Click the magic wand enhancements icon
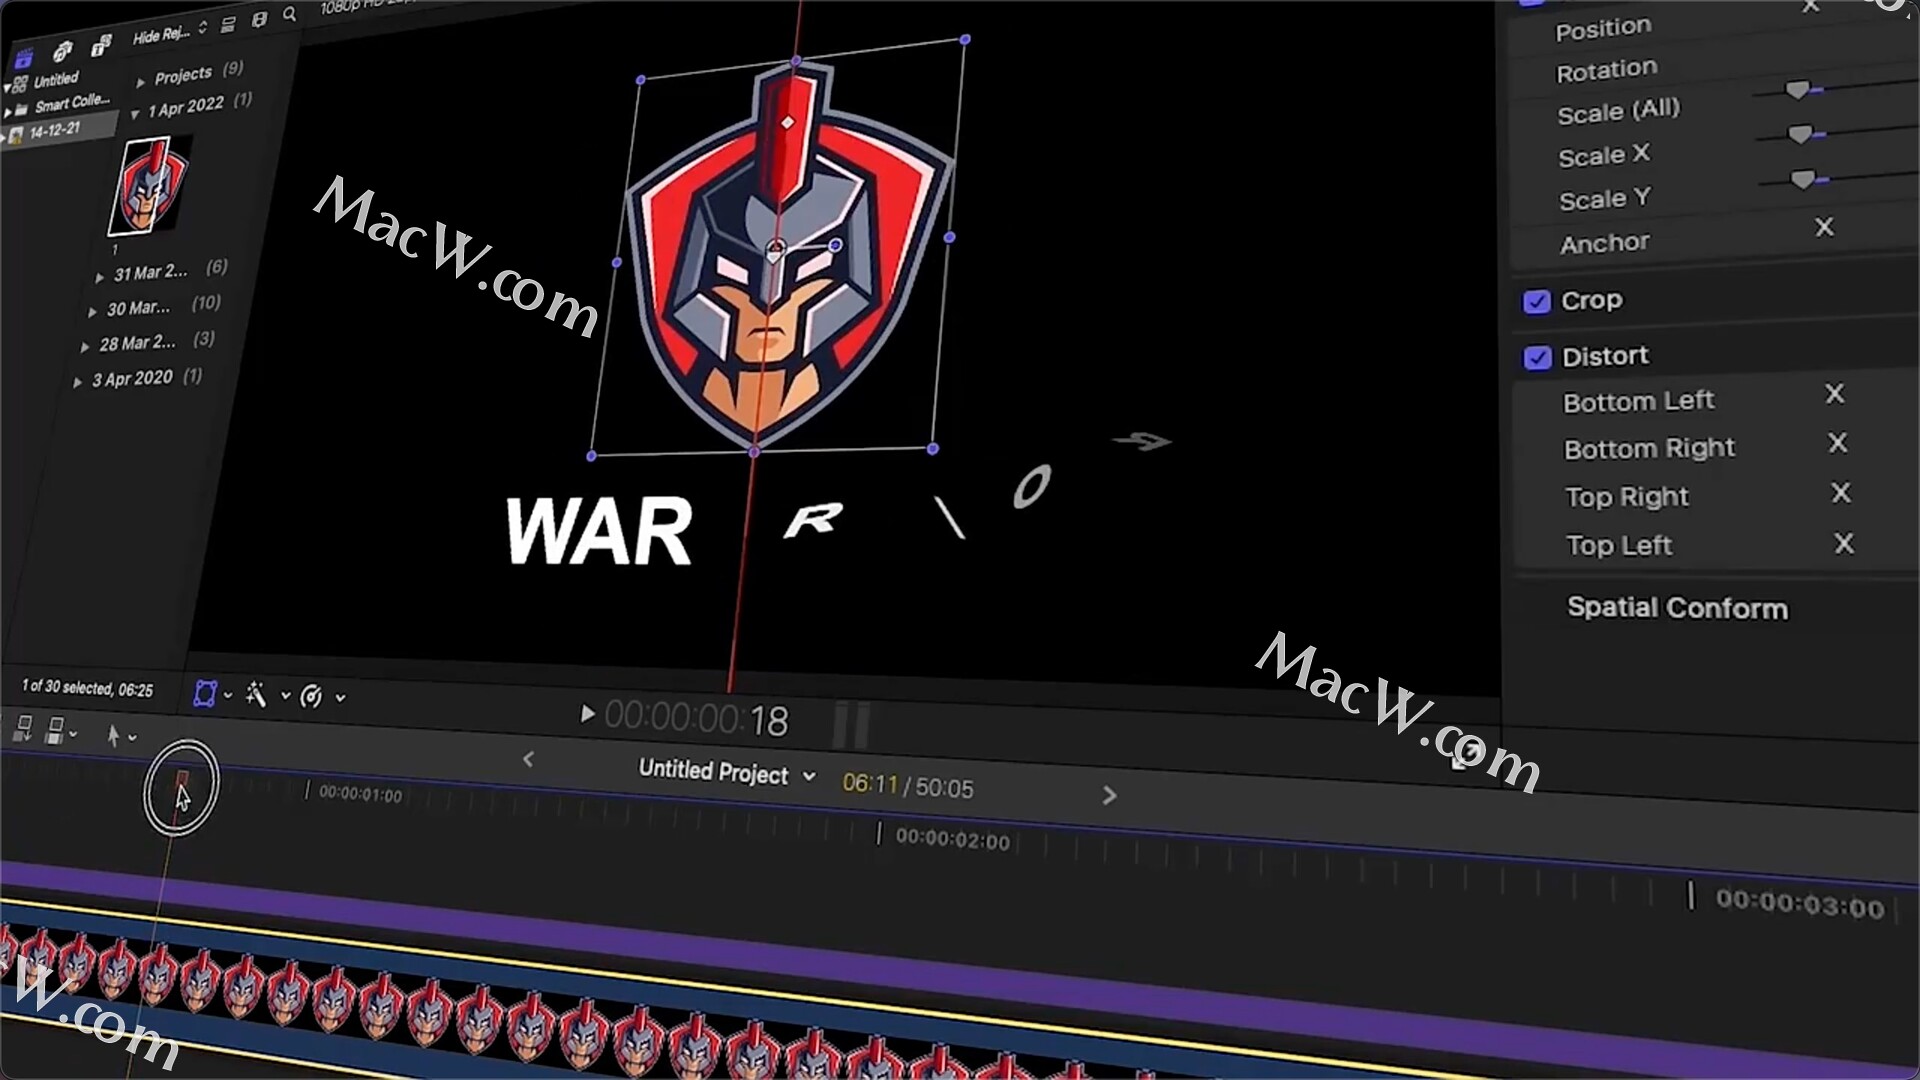 [256, 694]
